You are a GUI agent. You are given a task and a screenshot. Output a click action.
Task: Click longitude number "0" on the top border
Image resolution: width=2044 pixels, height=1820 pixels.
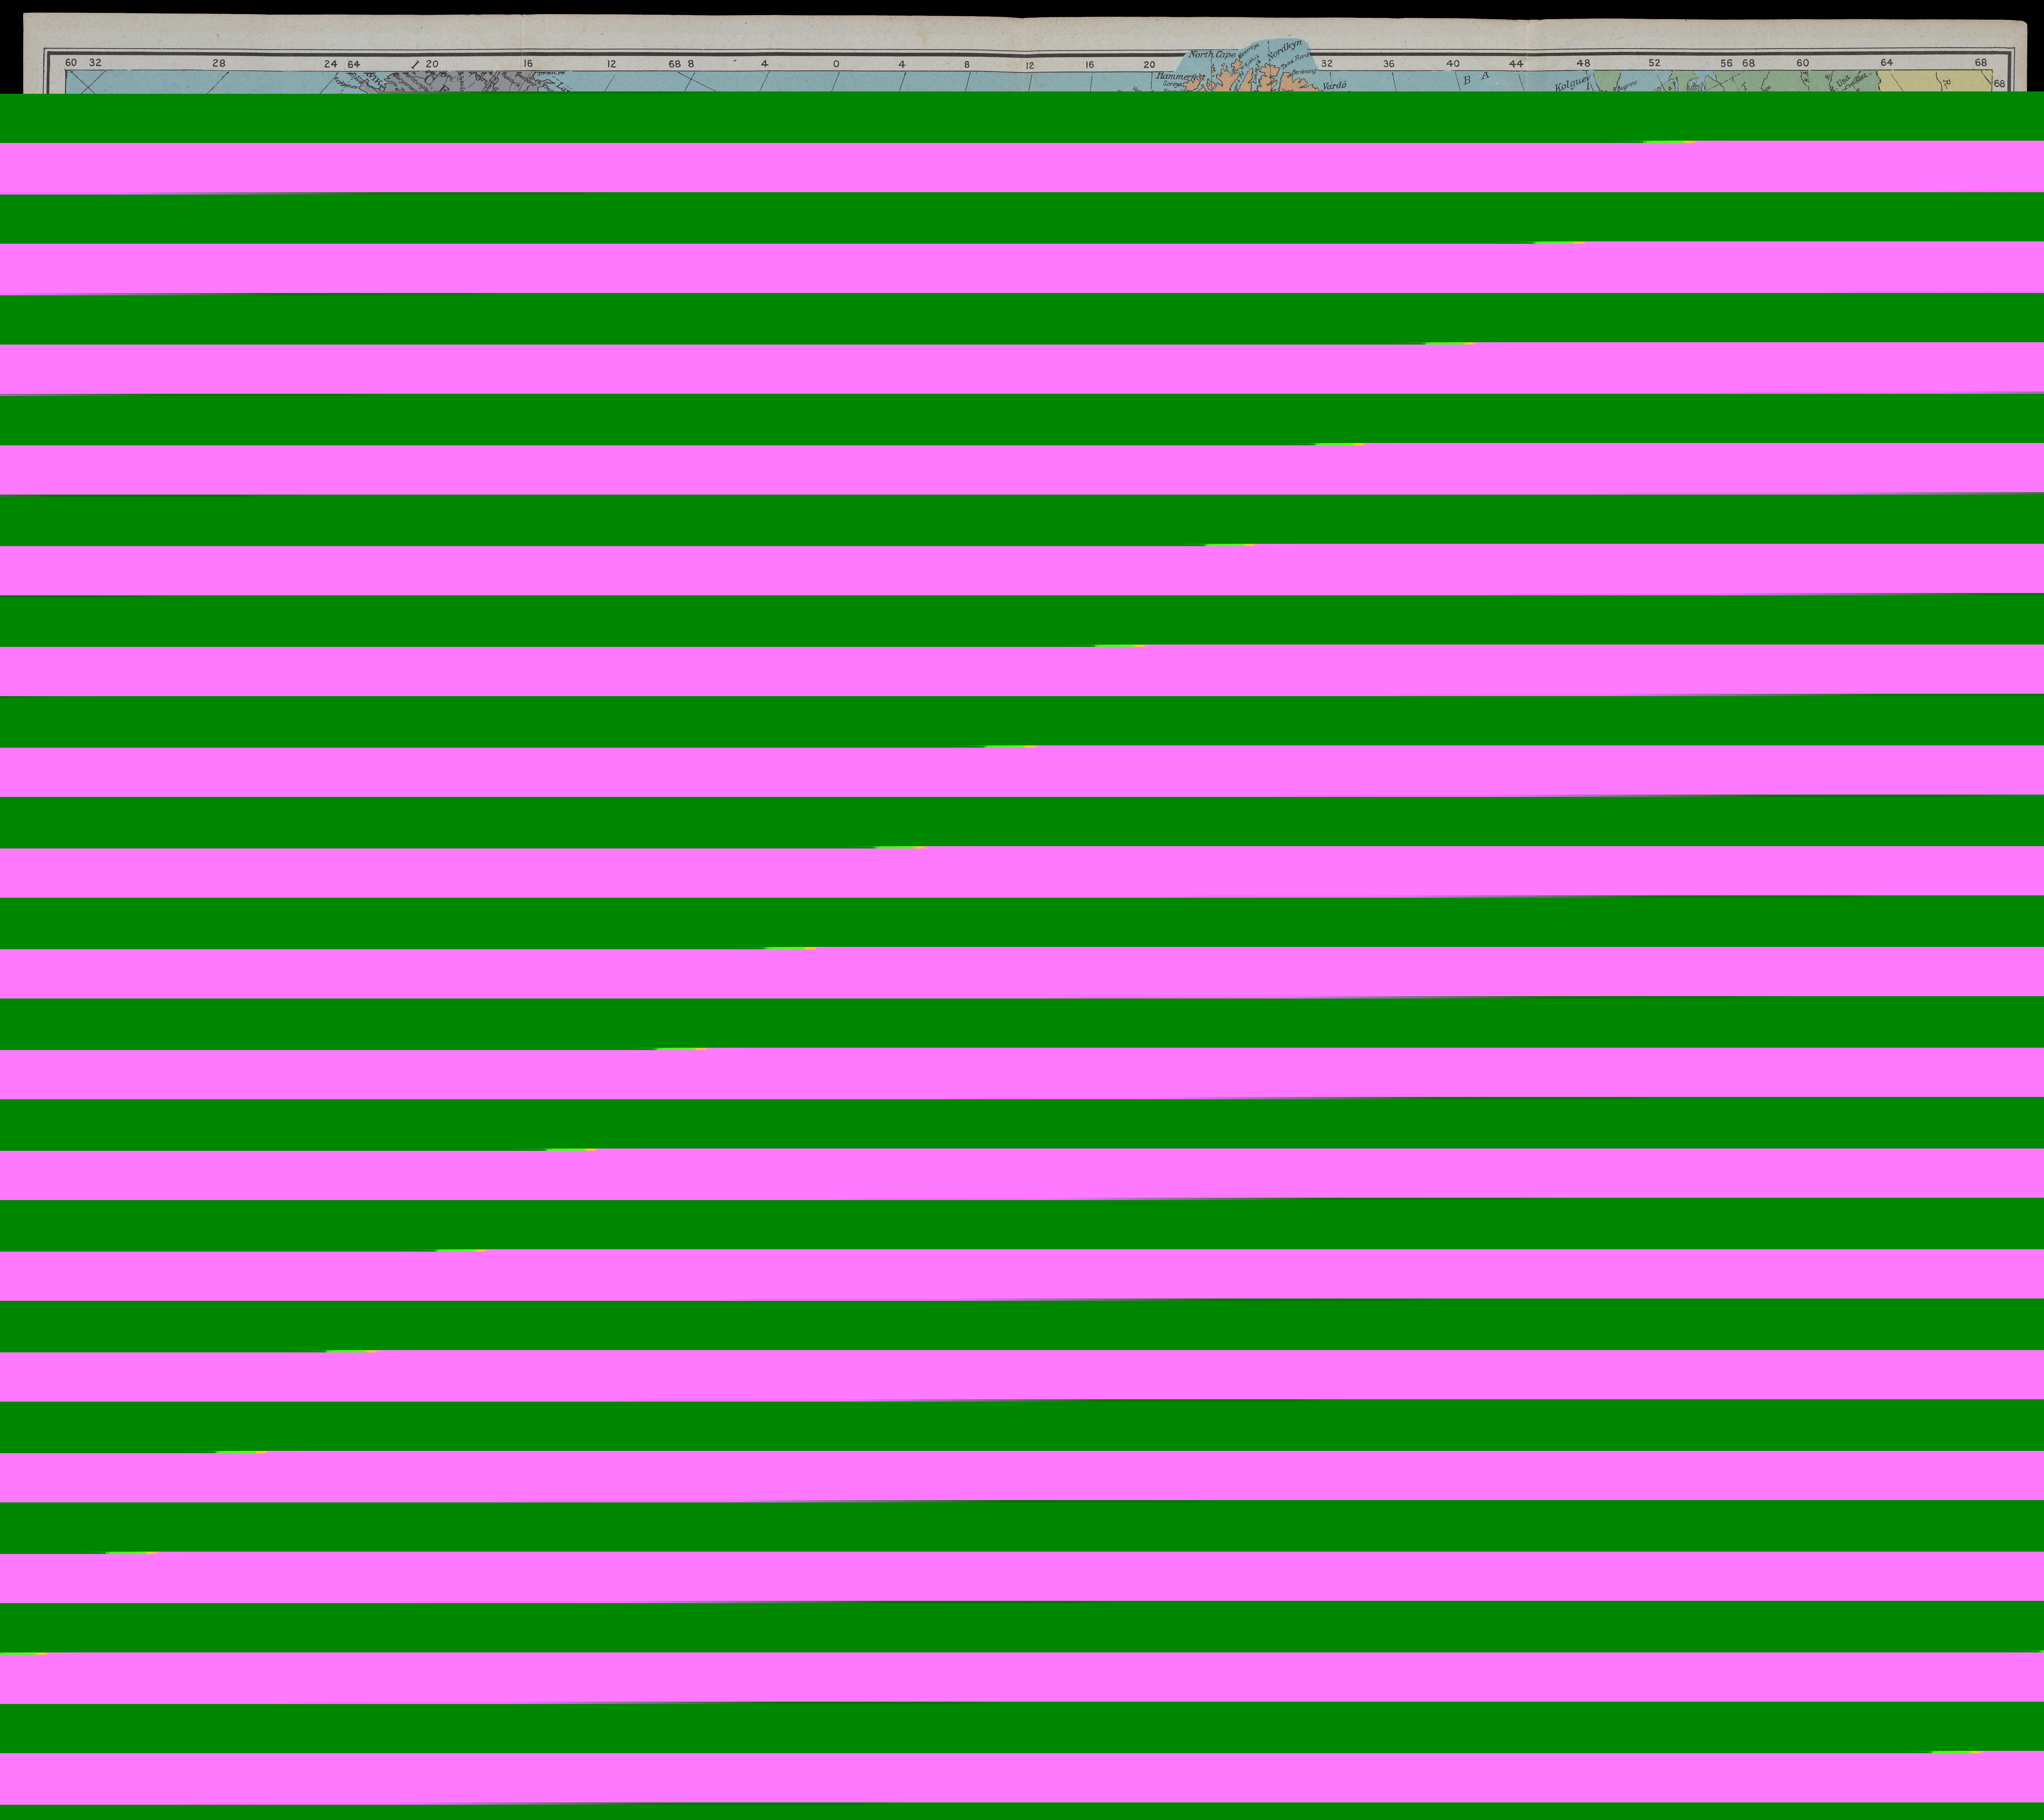pyautogui.click(x=836, y=64)
